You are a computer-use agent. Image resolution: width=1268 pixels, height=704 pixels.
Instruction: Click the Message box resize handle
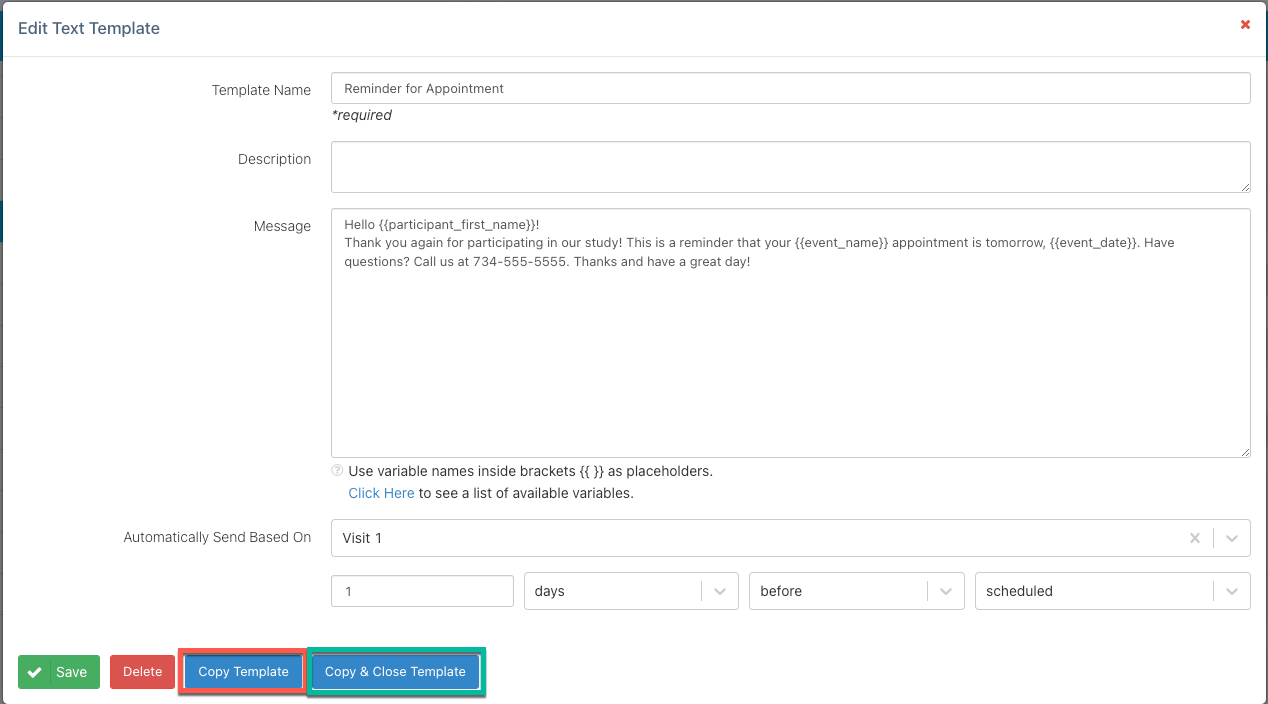(1244, 452)
